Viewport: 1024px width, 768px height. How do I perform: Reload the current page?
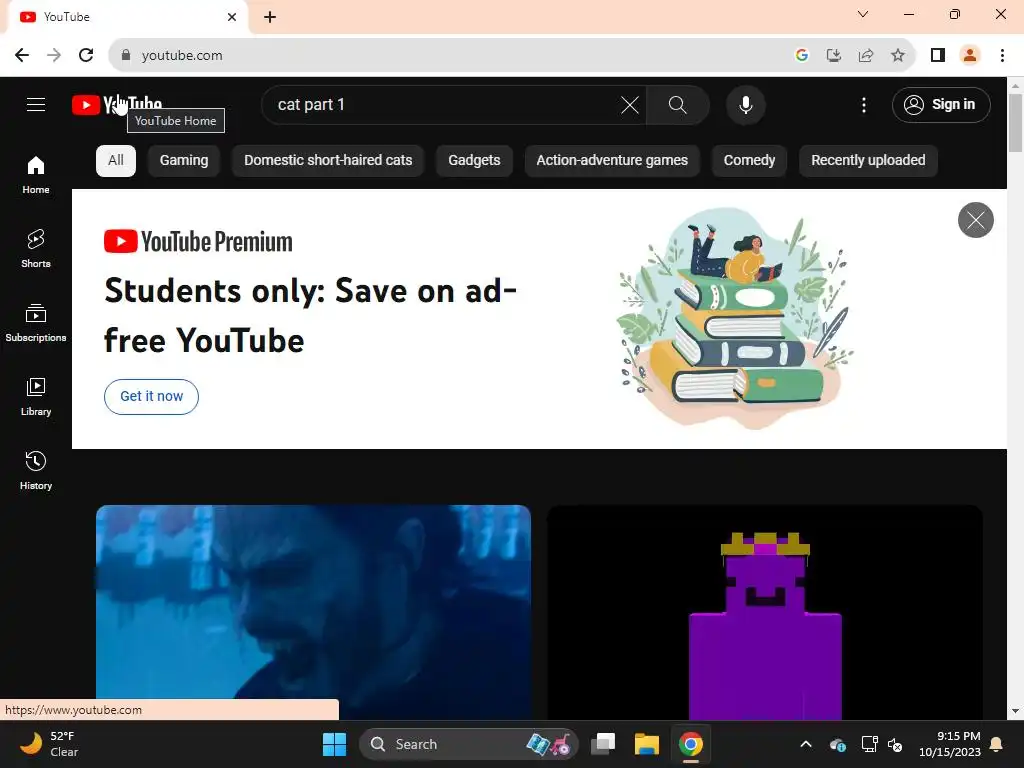86,56
